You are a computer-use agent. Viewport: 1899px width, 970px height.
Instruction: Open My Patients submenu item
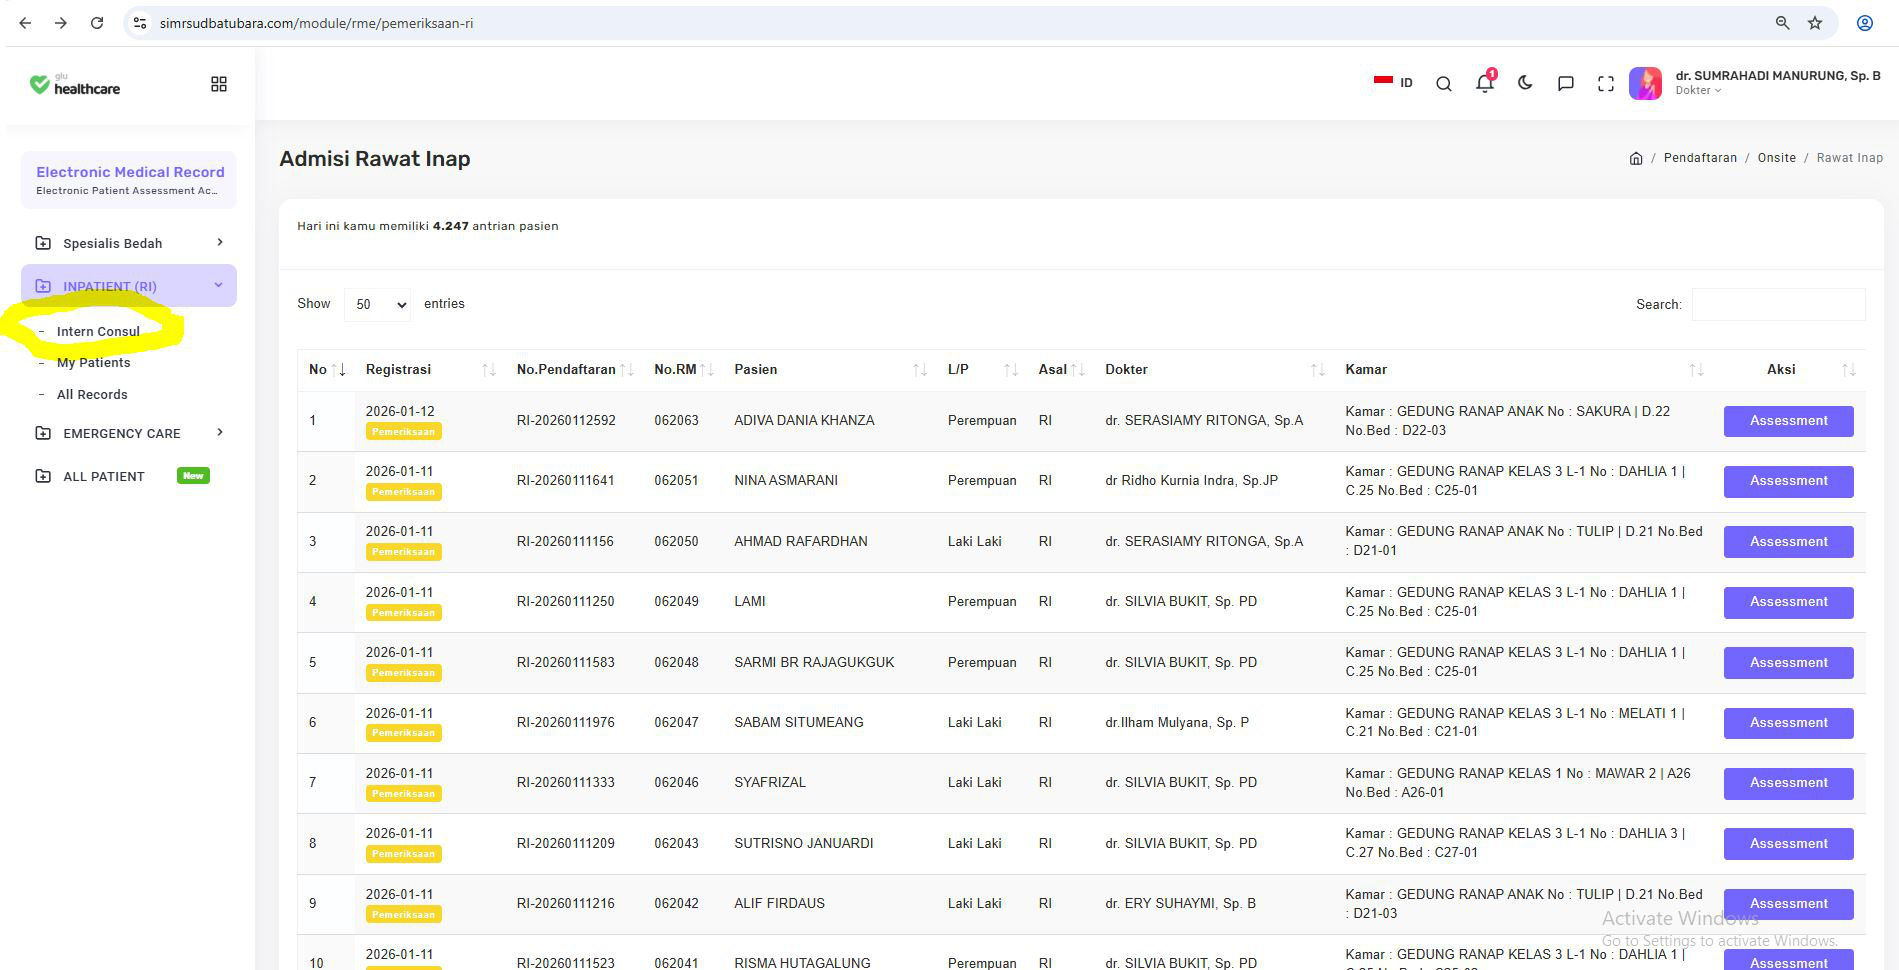point(94,363)
